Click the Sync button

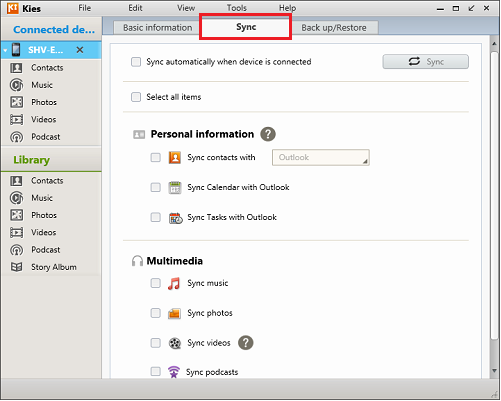click(x=426, y=62)
